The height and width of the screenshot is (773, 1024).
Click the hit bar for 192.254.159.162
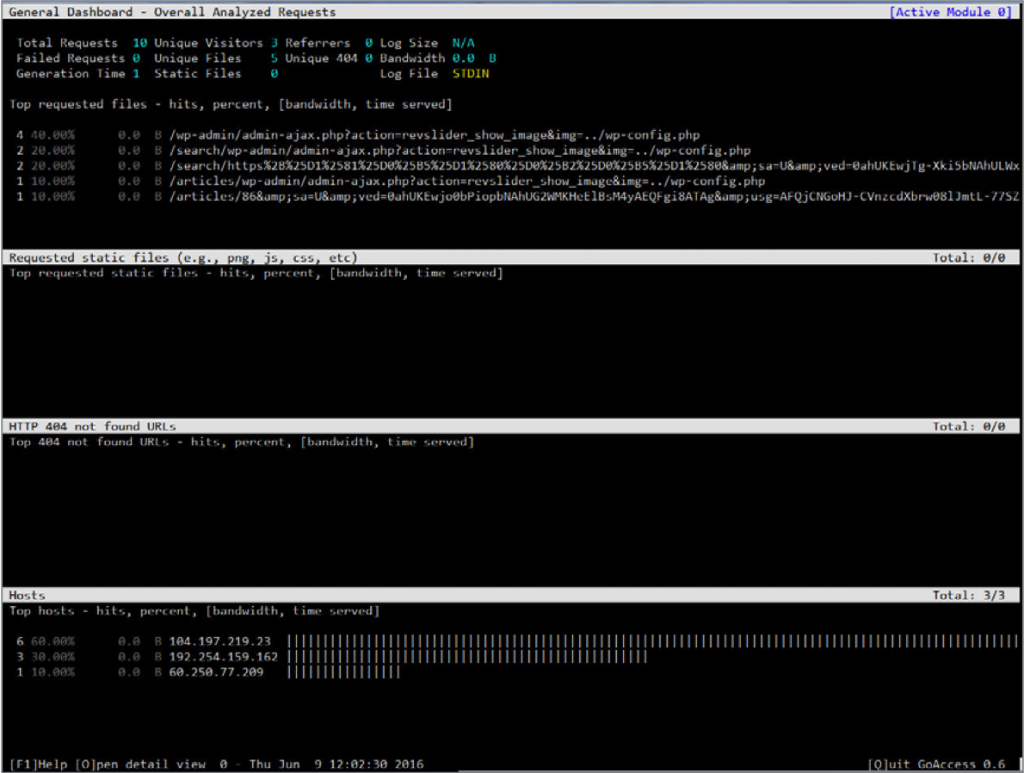467,657
